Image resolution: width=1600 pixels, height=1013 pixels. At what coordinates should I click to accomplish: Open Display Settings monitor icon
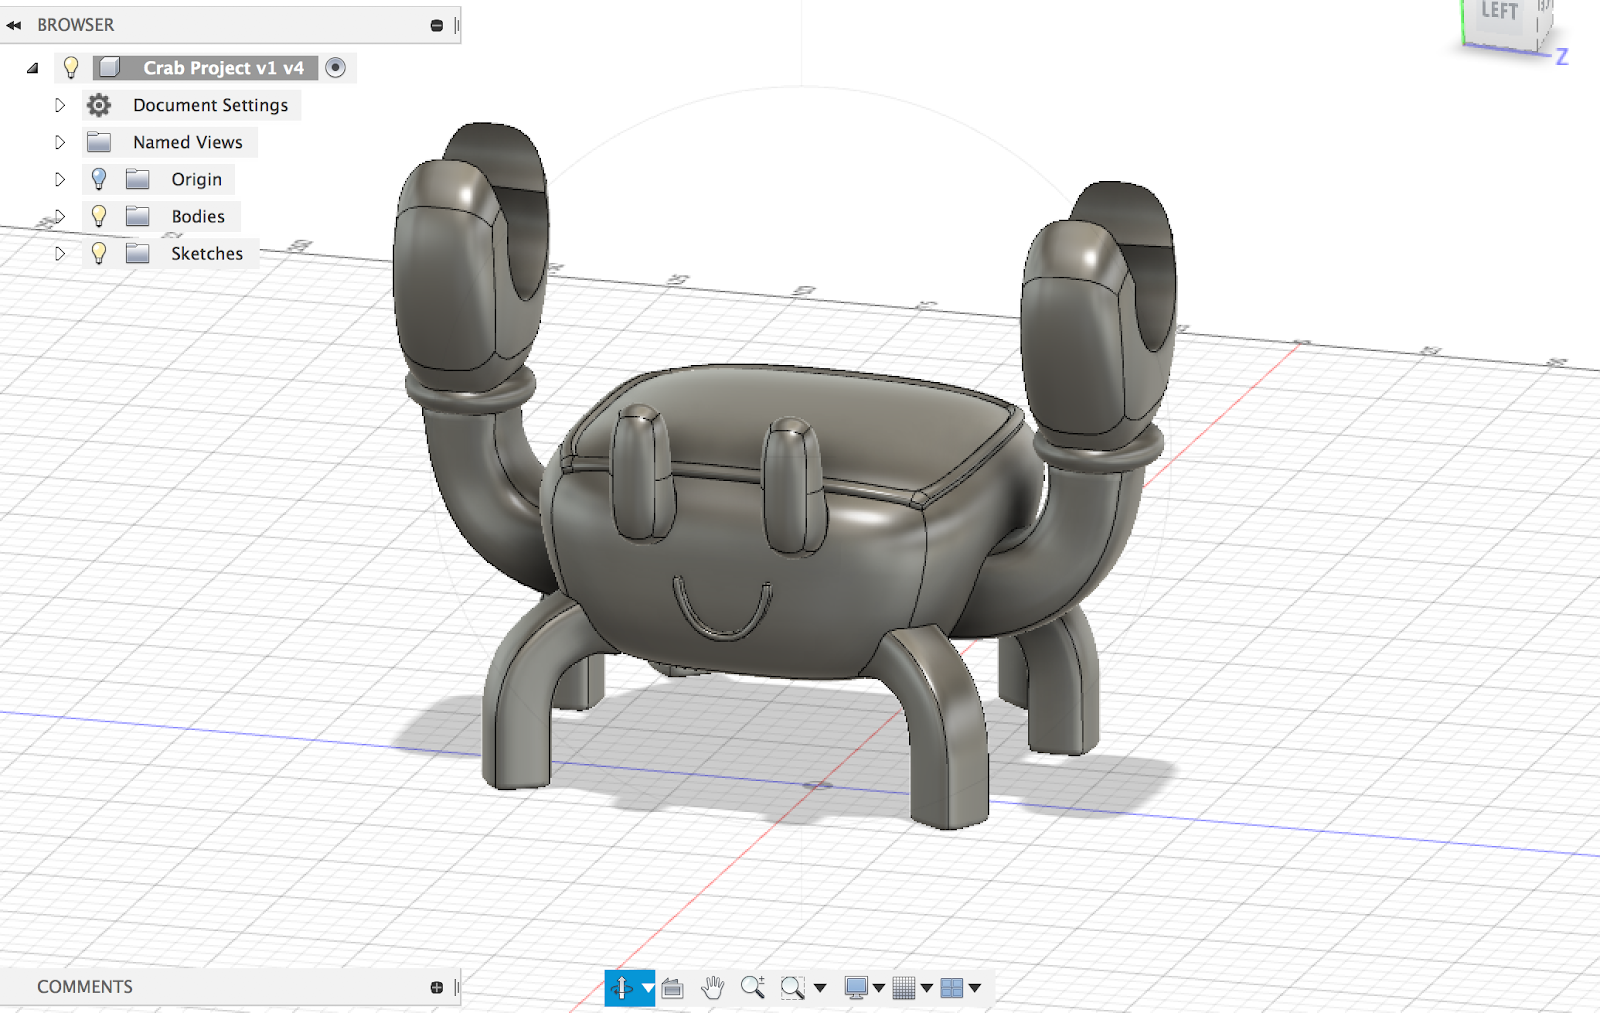pyautogui.click(x=856, y=988)
